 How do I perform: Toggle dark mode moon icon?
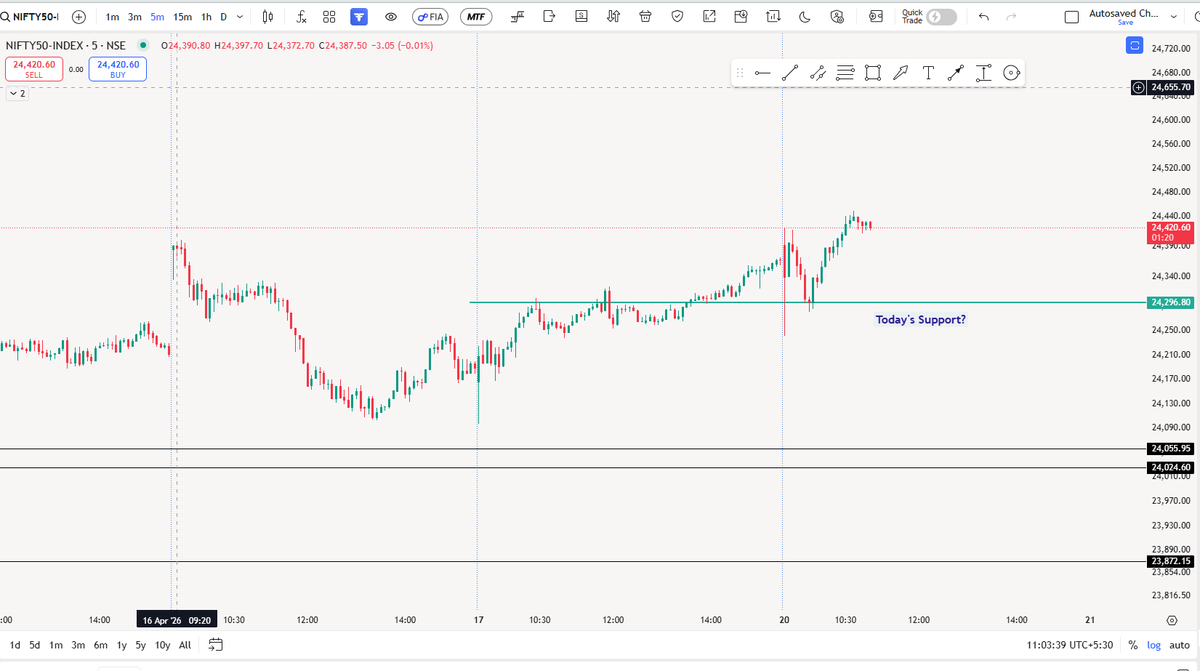pos(805,17)
